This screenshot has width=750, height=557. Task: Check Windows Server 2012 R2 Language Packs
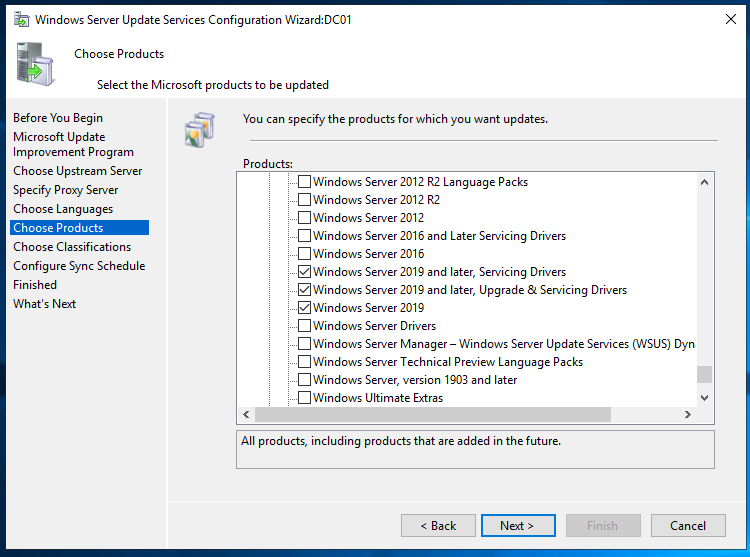[304, 182]
